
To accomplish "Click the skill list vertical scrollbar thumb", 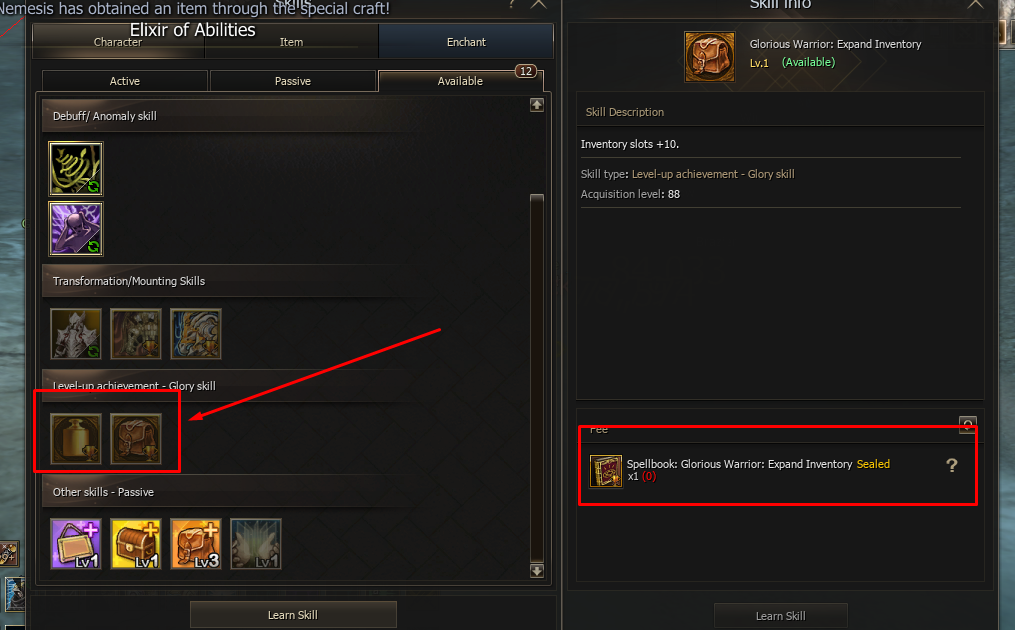I will pos(537,377).
